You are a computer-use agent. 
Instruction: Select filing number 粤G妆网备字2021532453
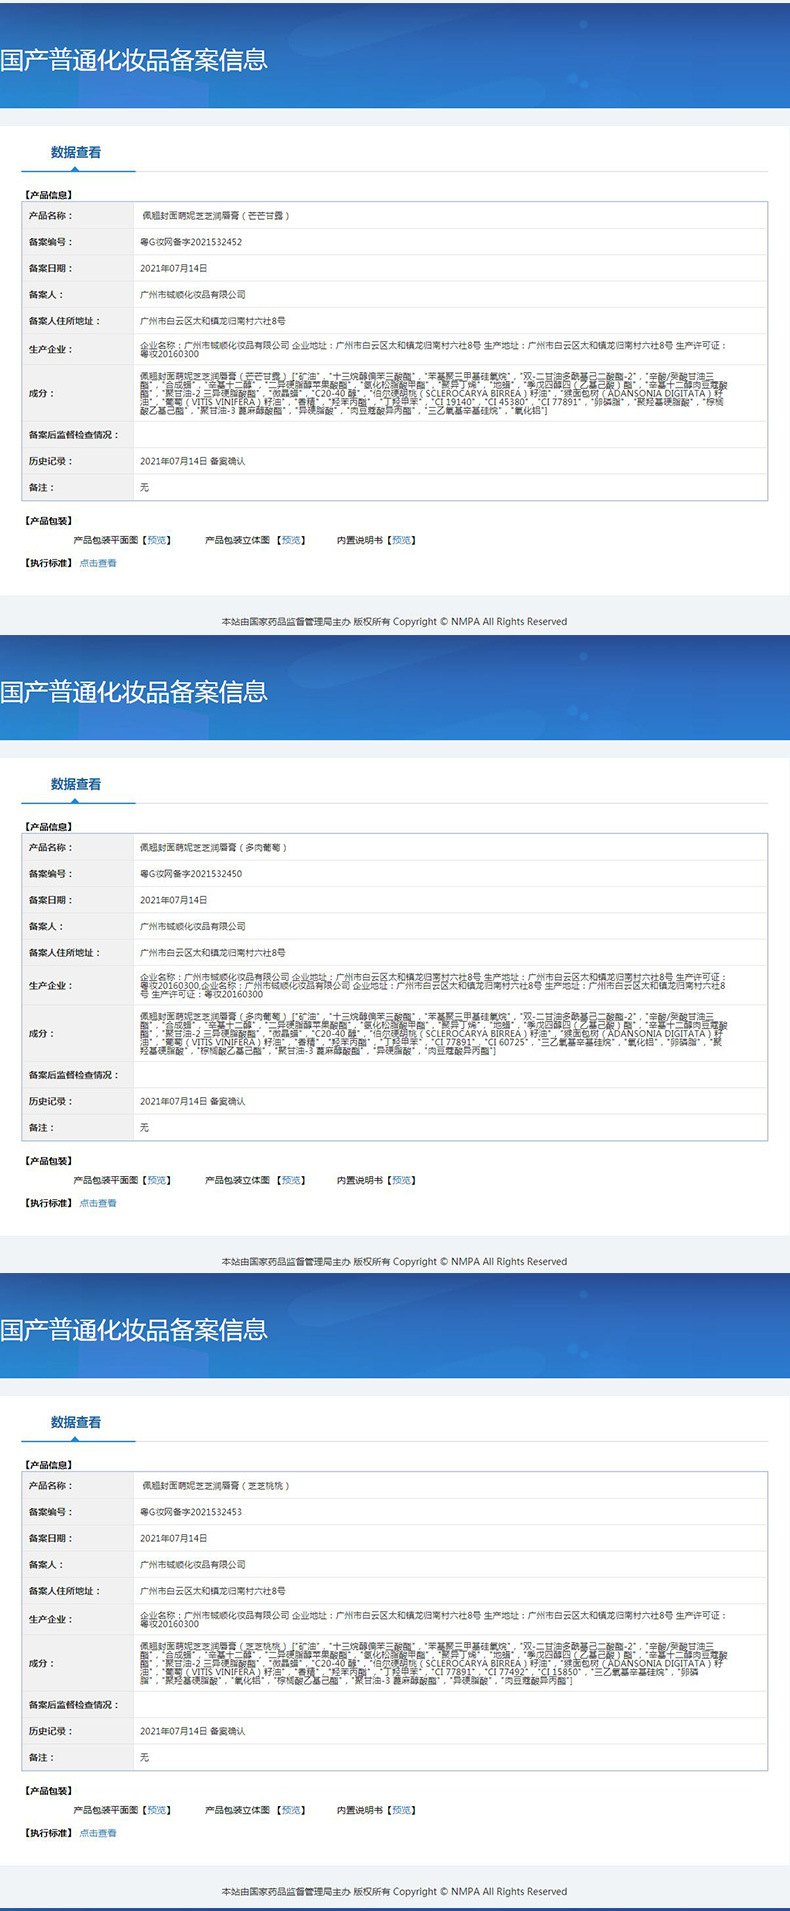click(191, 1512)
